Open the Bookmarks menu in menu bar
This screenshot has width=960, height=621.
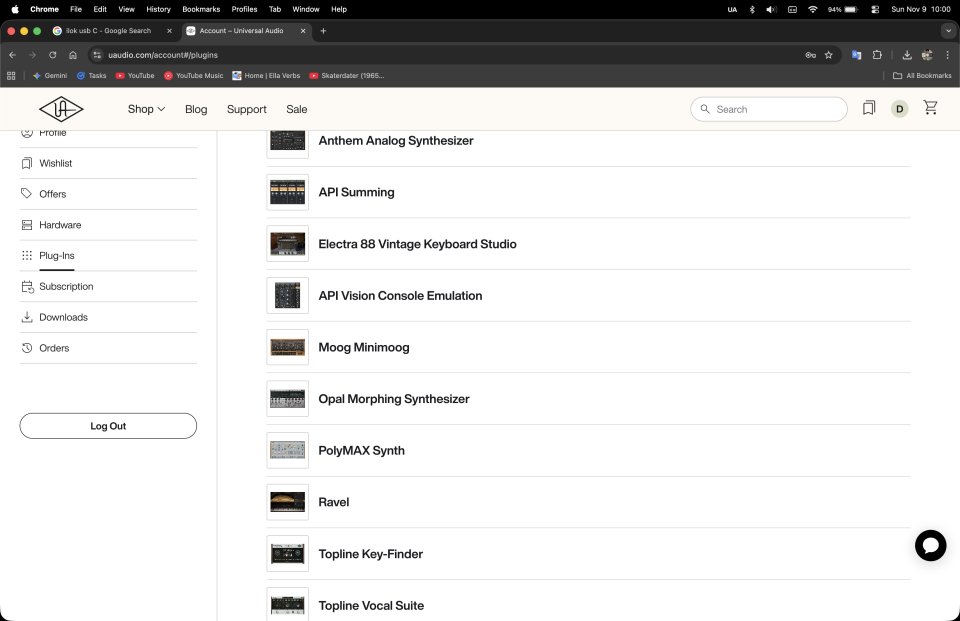(200, 9)
